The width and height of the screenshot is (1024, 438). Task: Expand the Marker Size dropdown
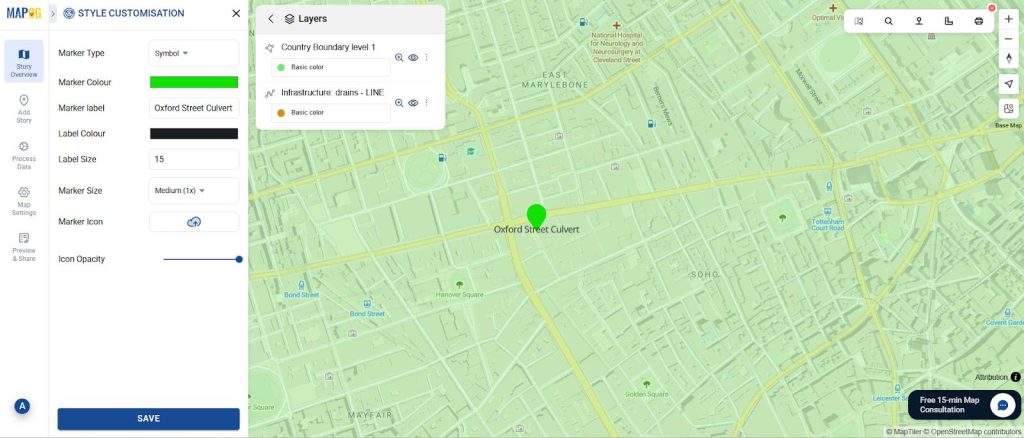point(193,190)
